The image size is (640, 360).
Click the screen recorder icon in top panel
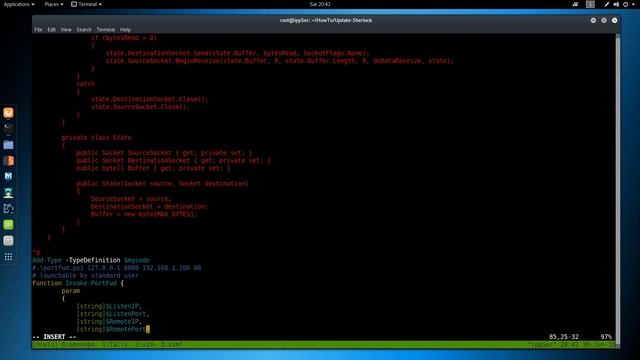575,4
